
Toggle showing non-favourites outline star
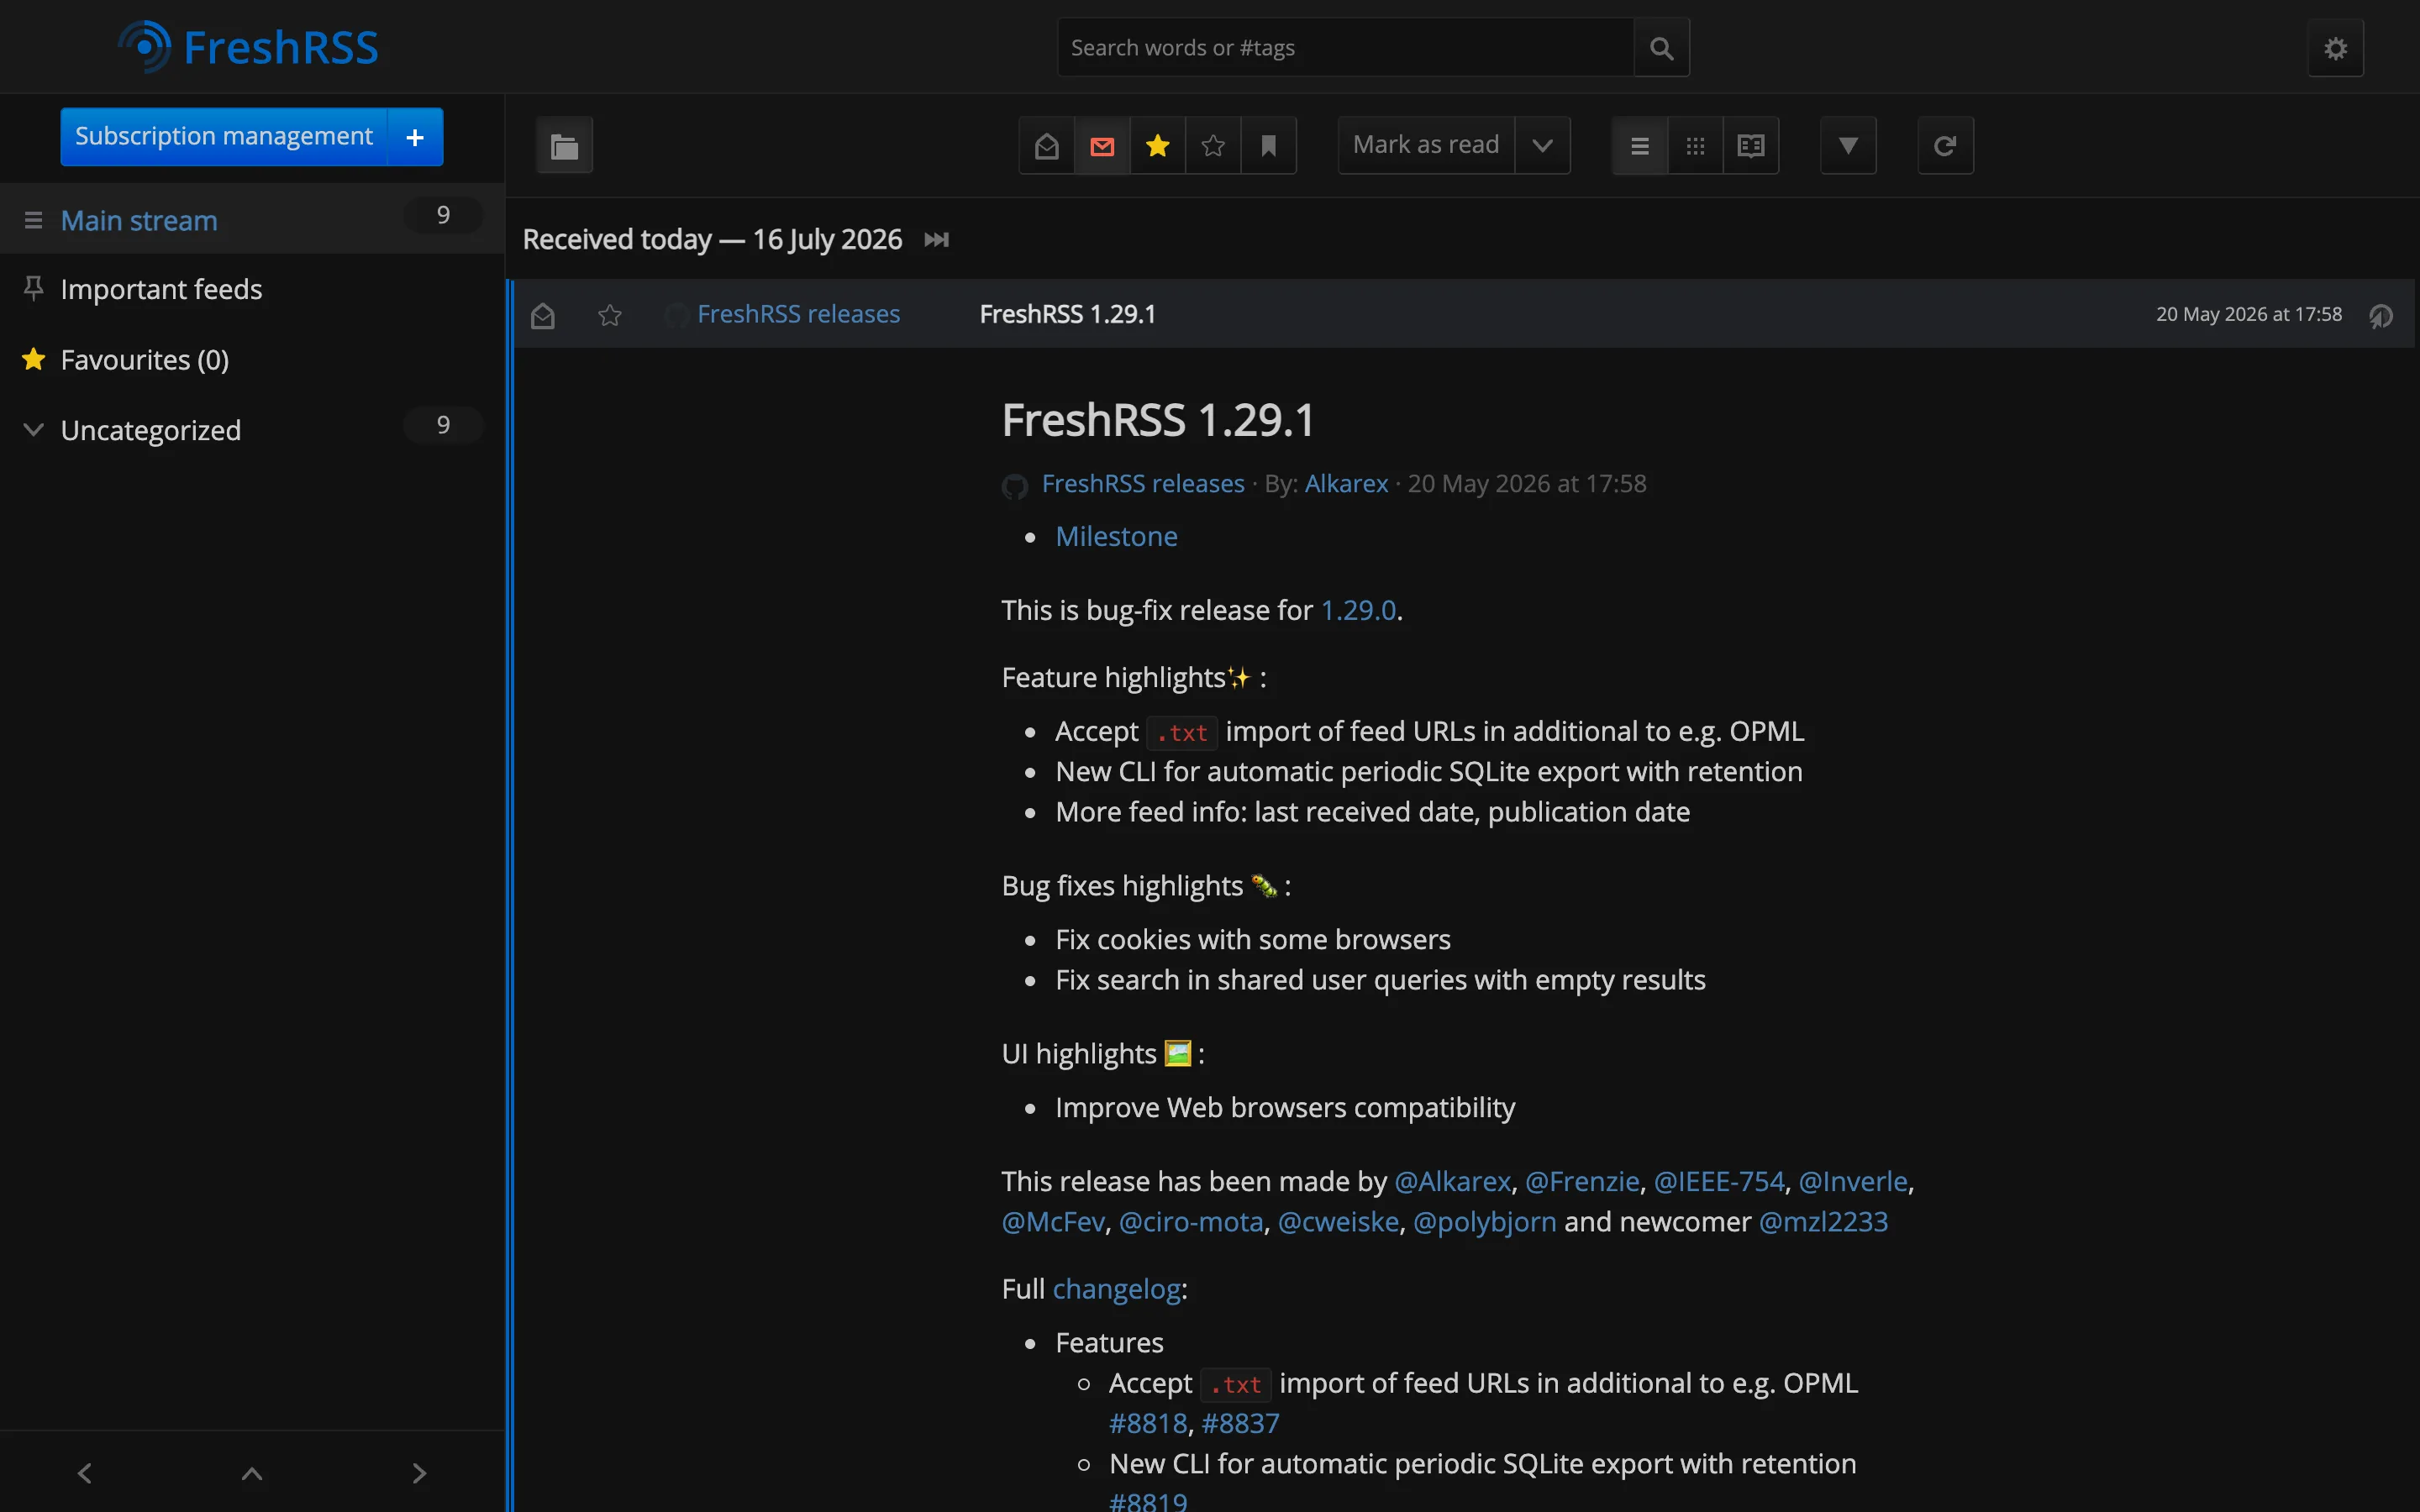tap(1213, 146)
